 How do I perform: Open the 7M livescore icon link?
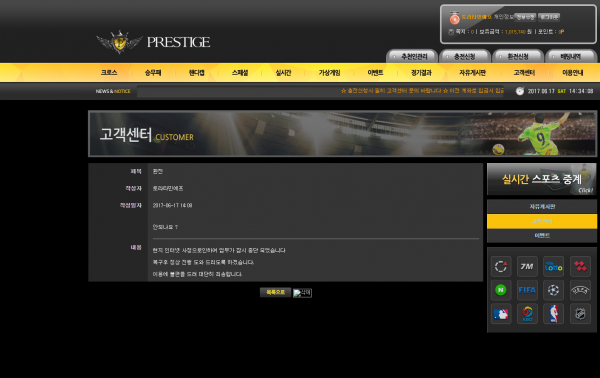527,266
